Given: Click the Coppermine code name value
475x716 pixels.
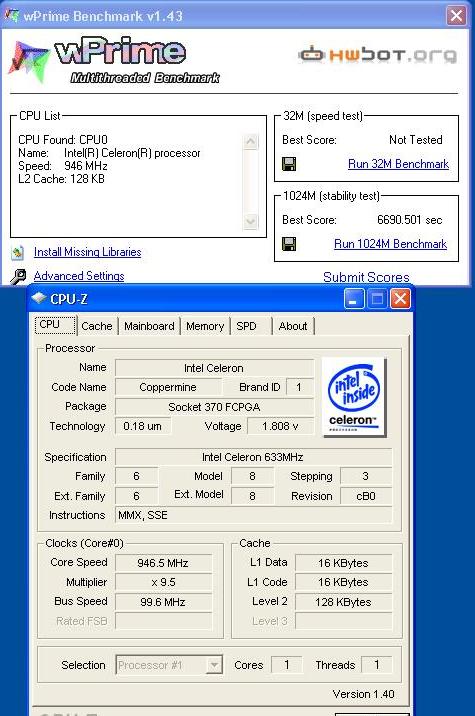Looking at the screenshot, I should 168,387.
